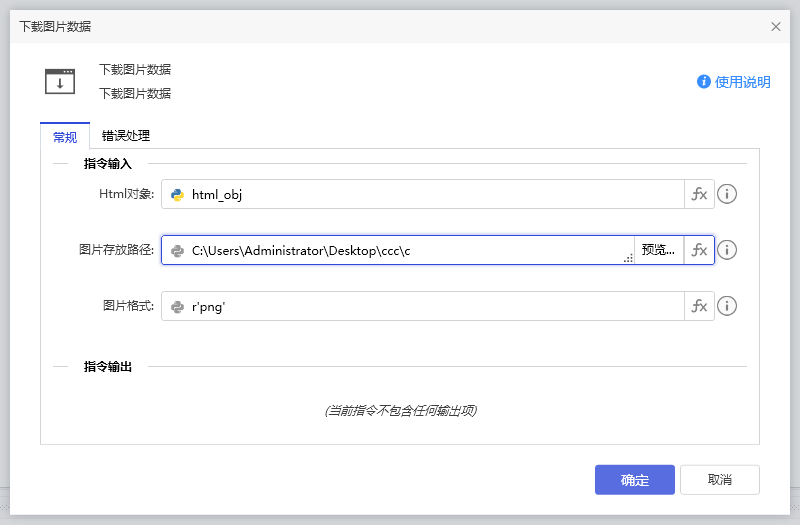The height and width of the screenshot is (525, 800).
Task: Show info tooltip for 图片存放路径
Action: (x=728, y=250)
